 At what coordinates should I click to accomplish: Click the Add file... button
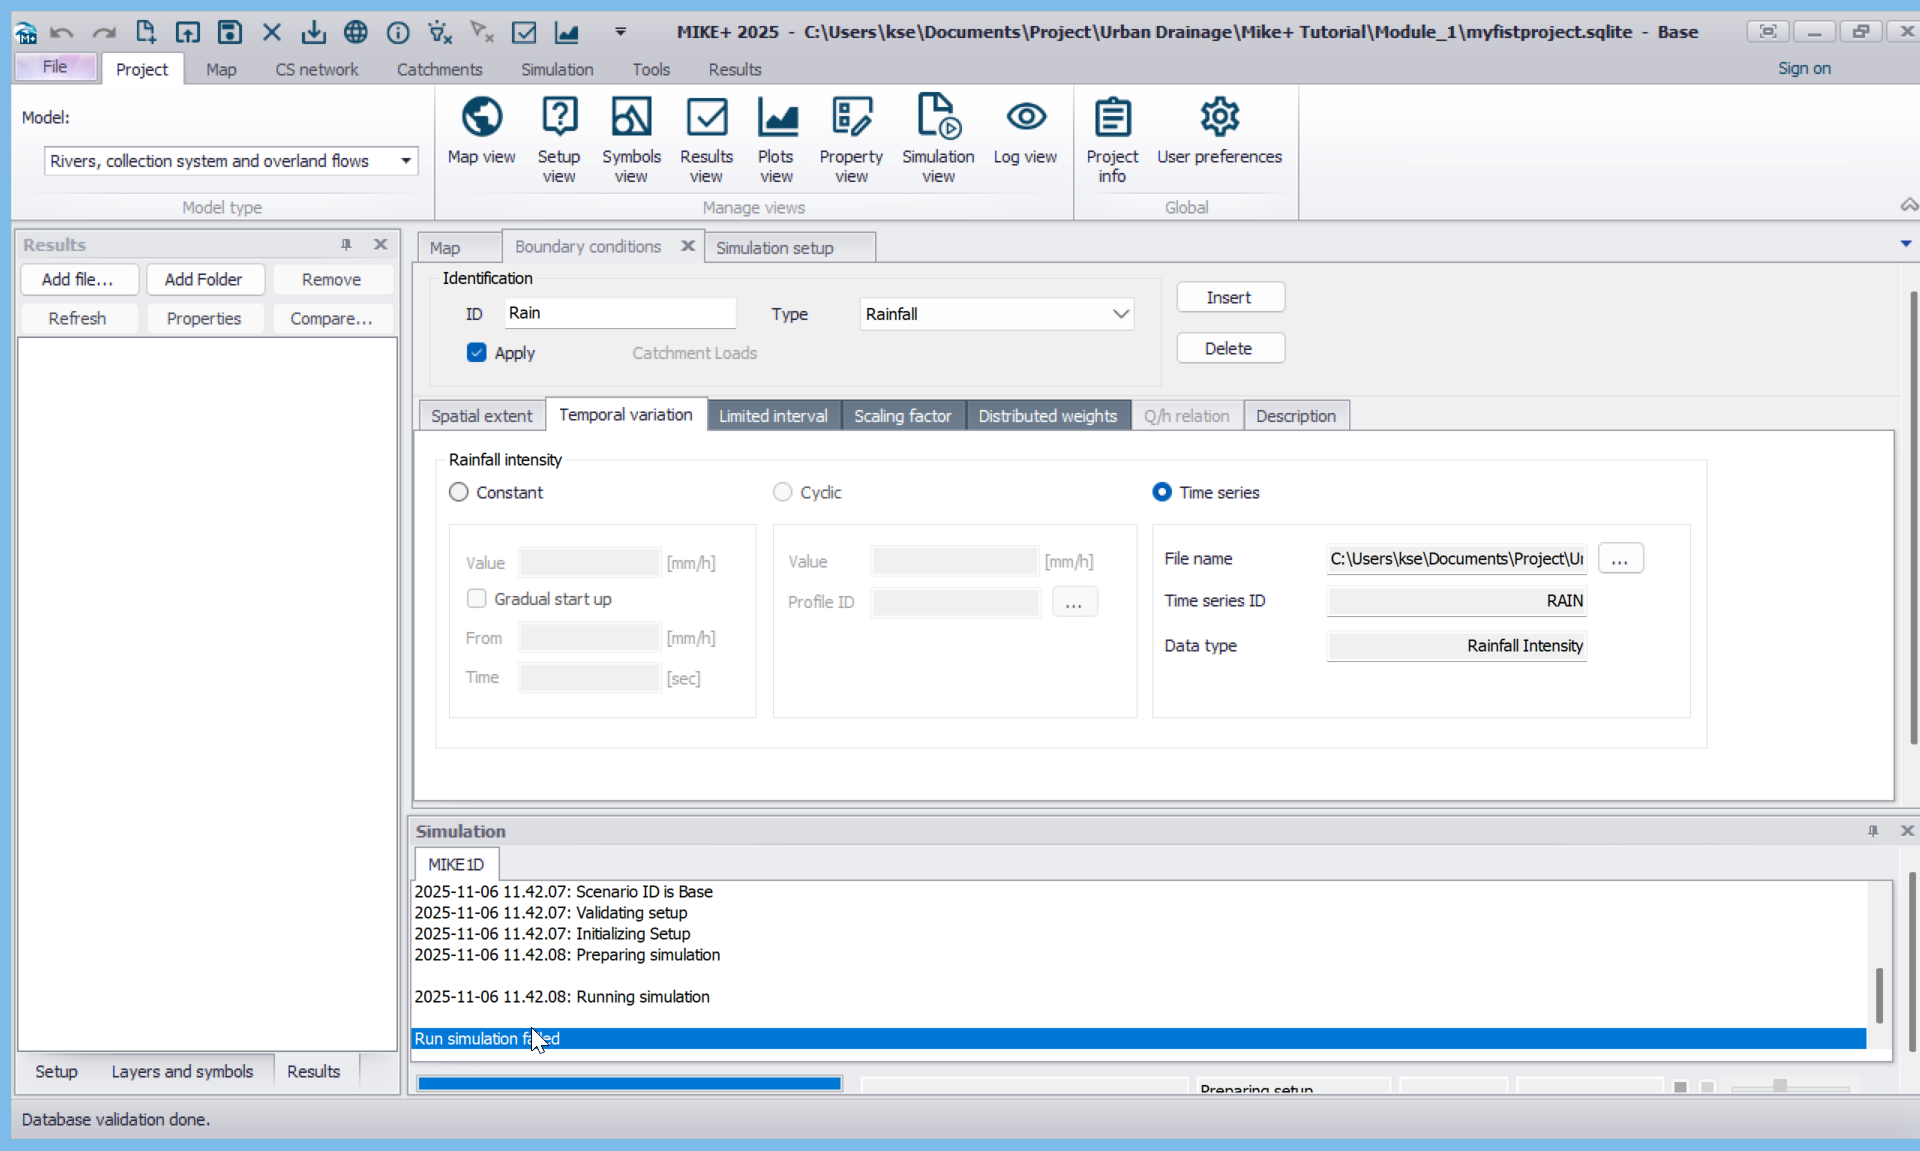(x=77, y=279)
